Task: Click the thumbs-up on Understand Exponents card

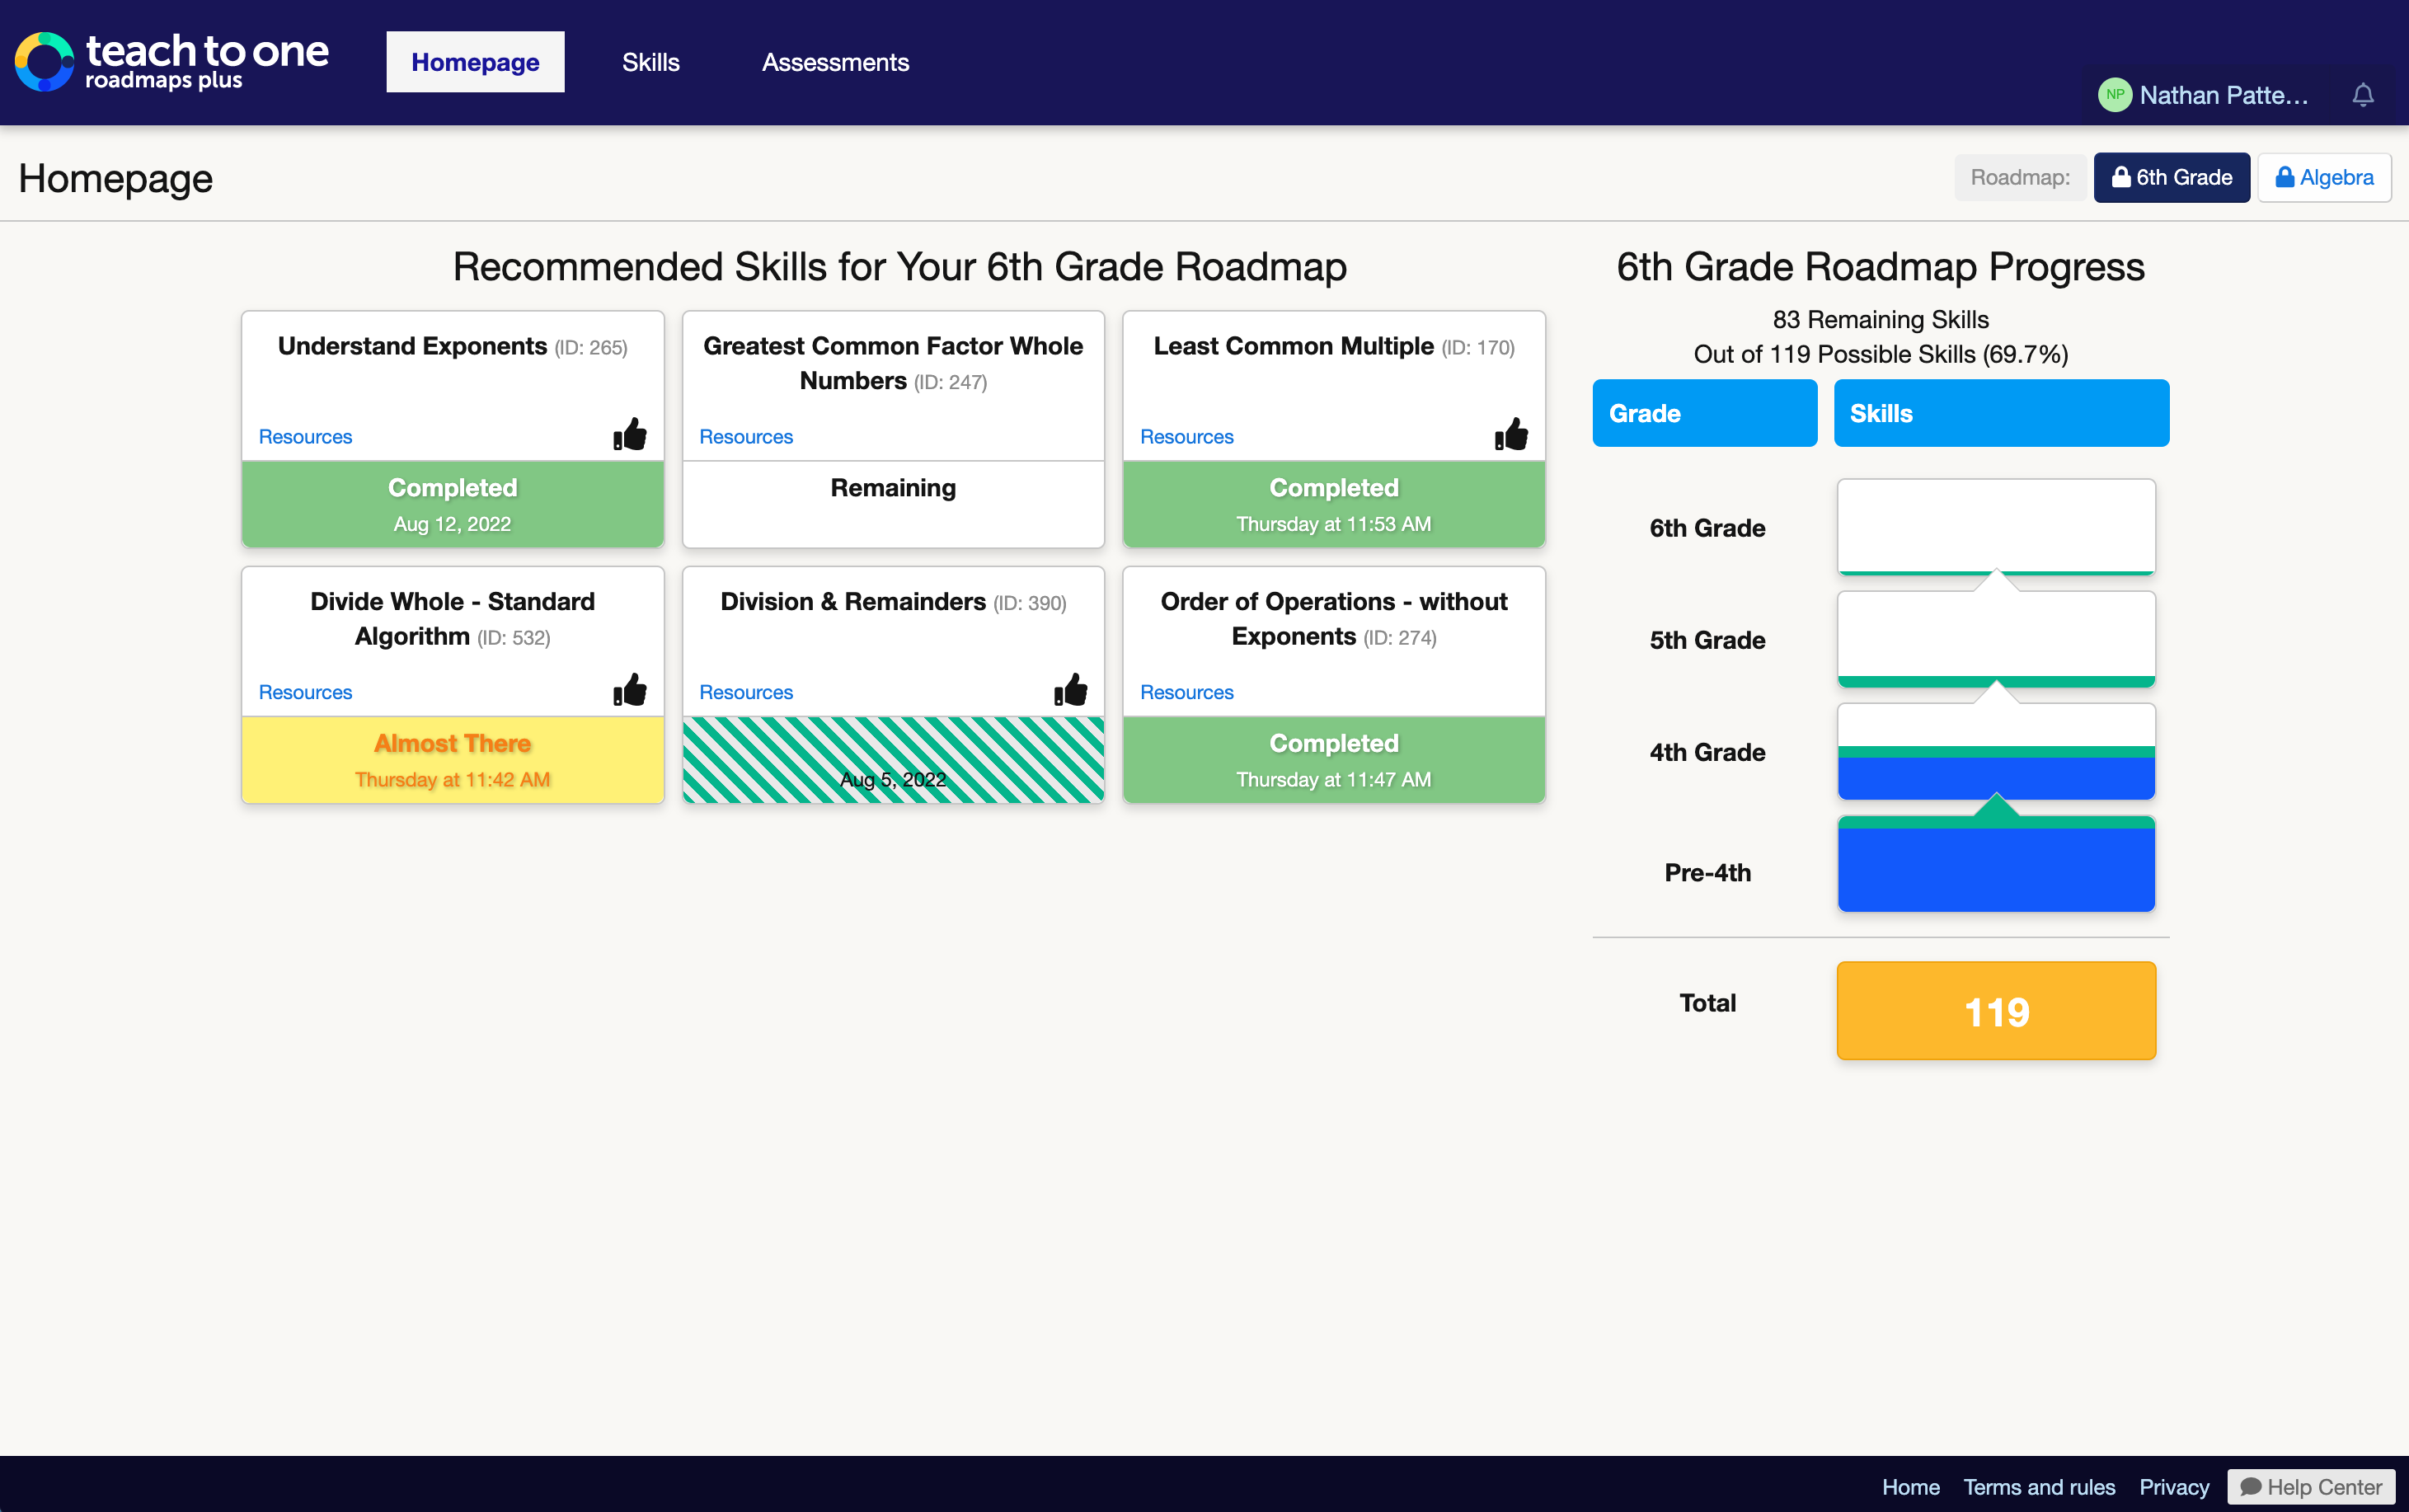Action: (x=629, y=434)
